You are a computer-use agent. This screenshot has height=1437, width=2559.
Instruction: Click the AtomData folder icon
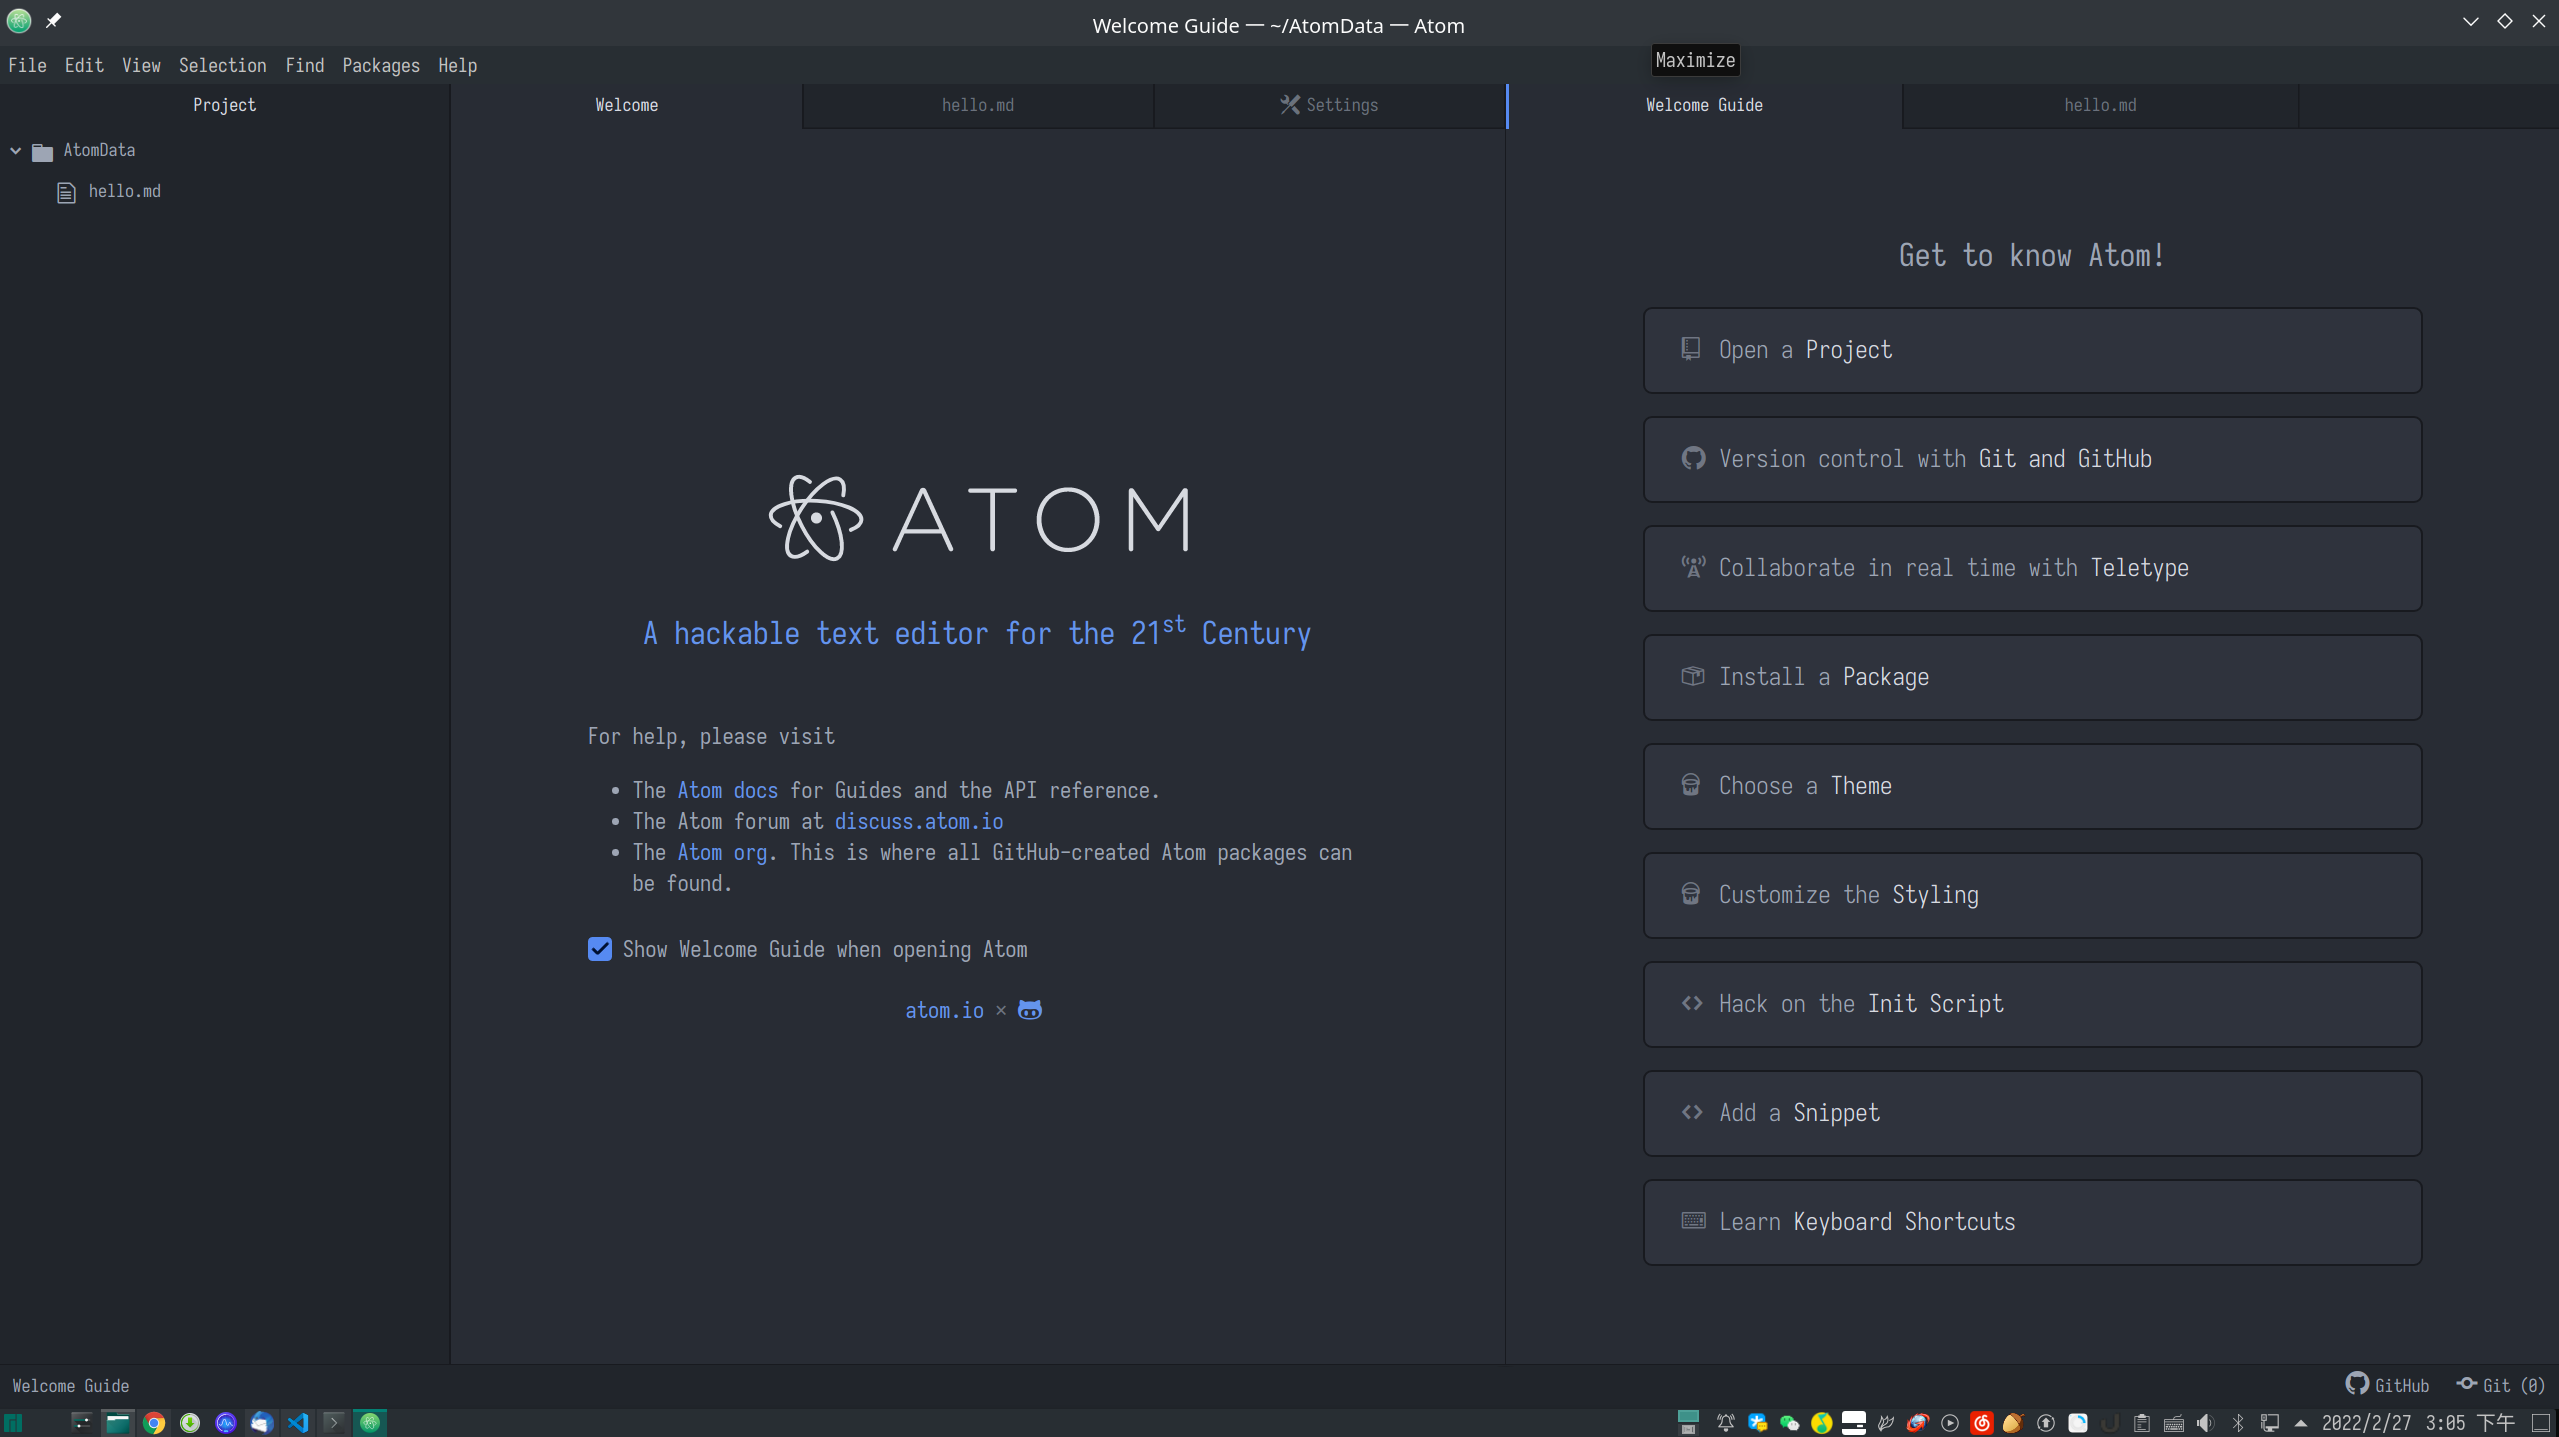[x=42, y=152]
